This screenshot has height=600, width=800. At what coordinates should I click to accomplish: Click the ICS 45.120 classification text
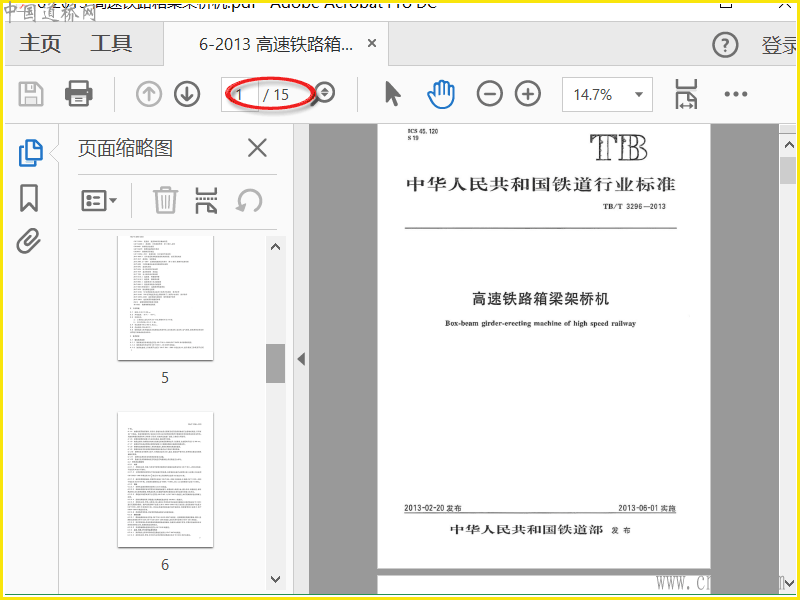tap(423, 132)
